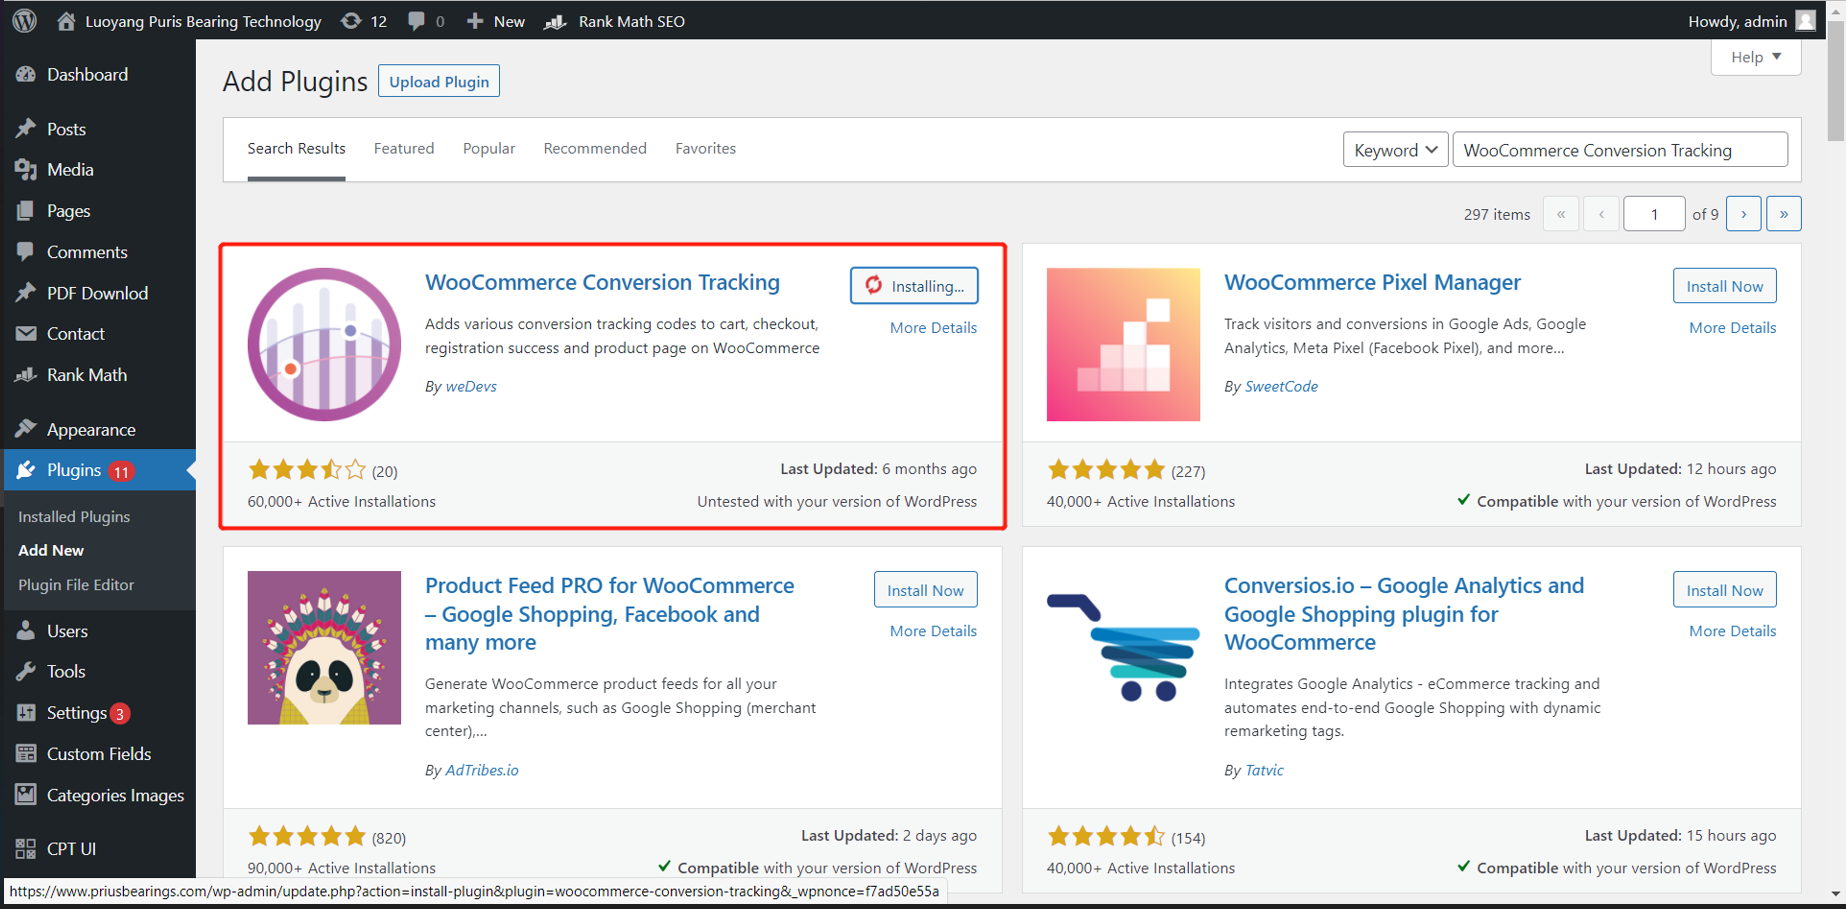Jump to last page of results
Image resolution: width=1846 pixels, height=909 pixels.
click(1783, 214)
